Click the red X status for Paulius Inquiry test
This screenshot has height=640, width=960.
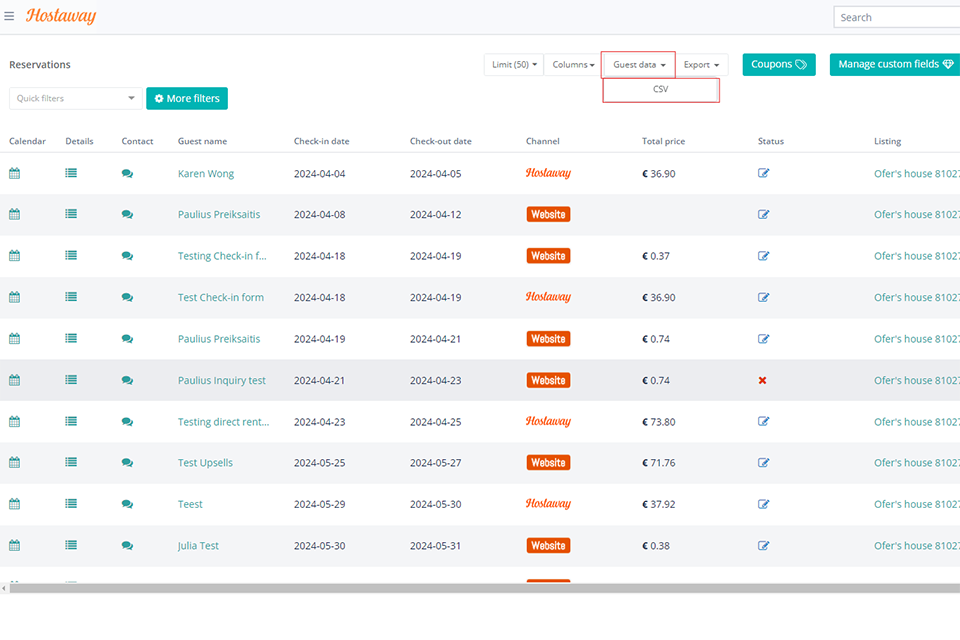(762, 380)
